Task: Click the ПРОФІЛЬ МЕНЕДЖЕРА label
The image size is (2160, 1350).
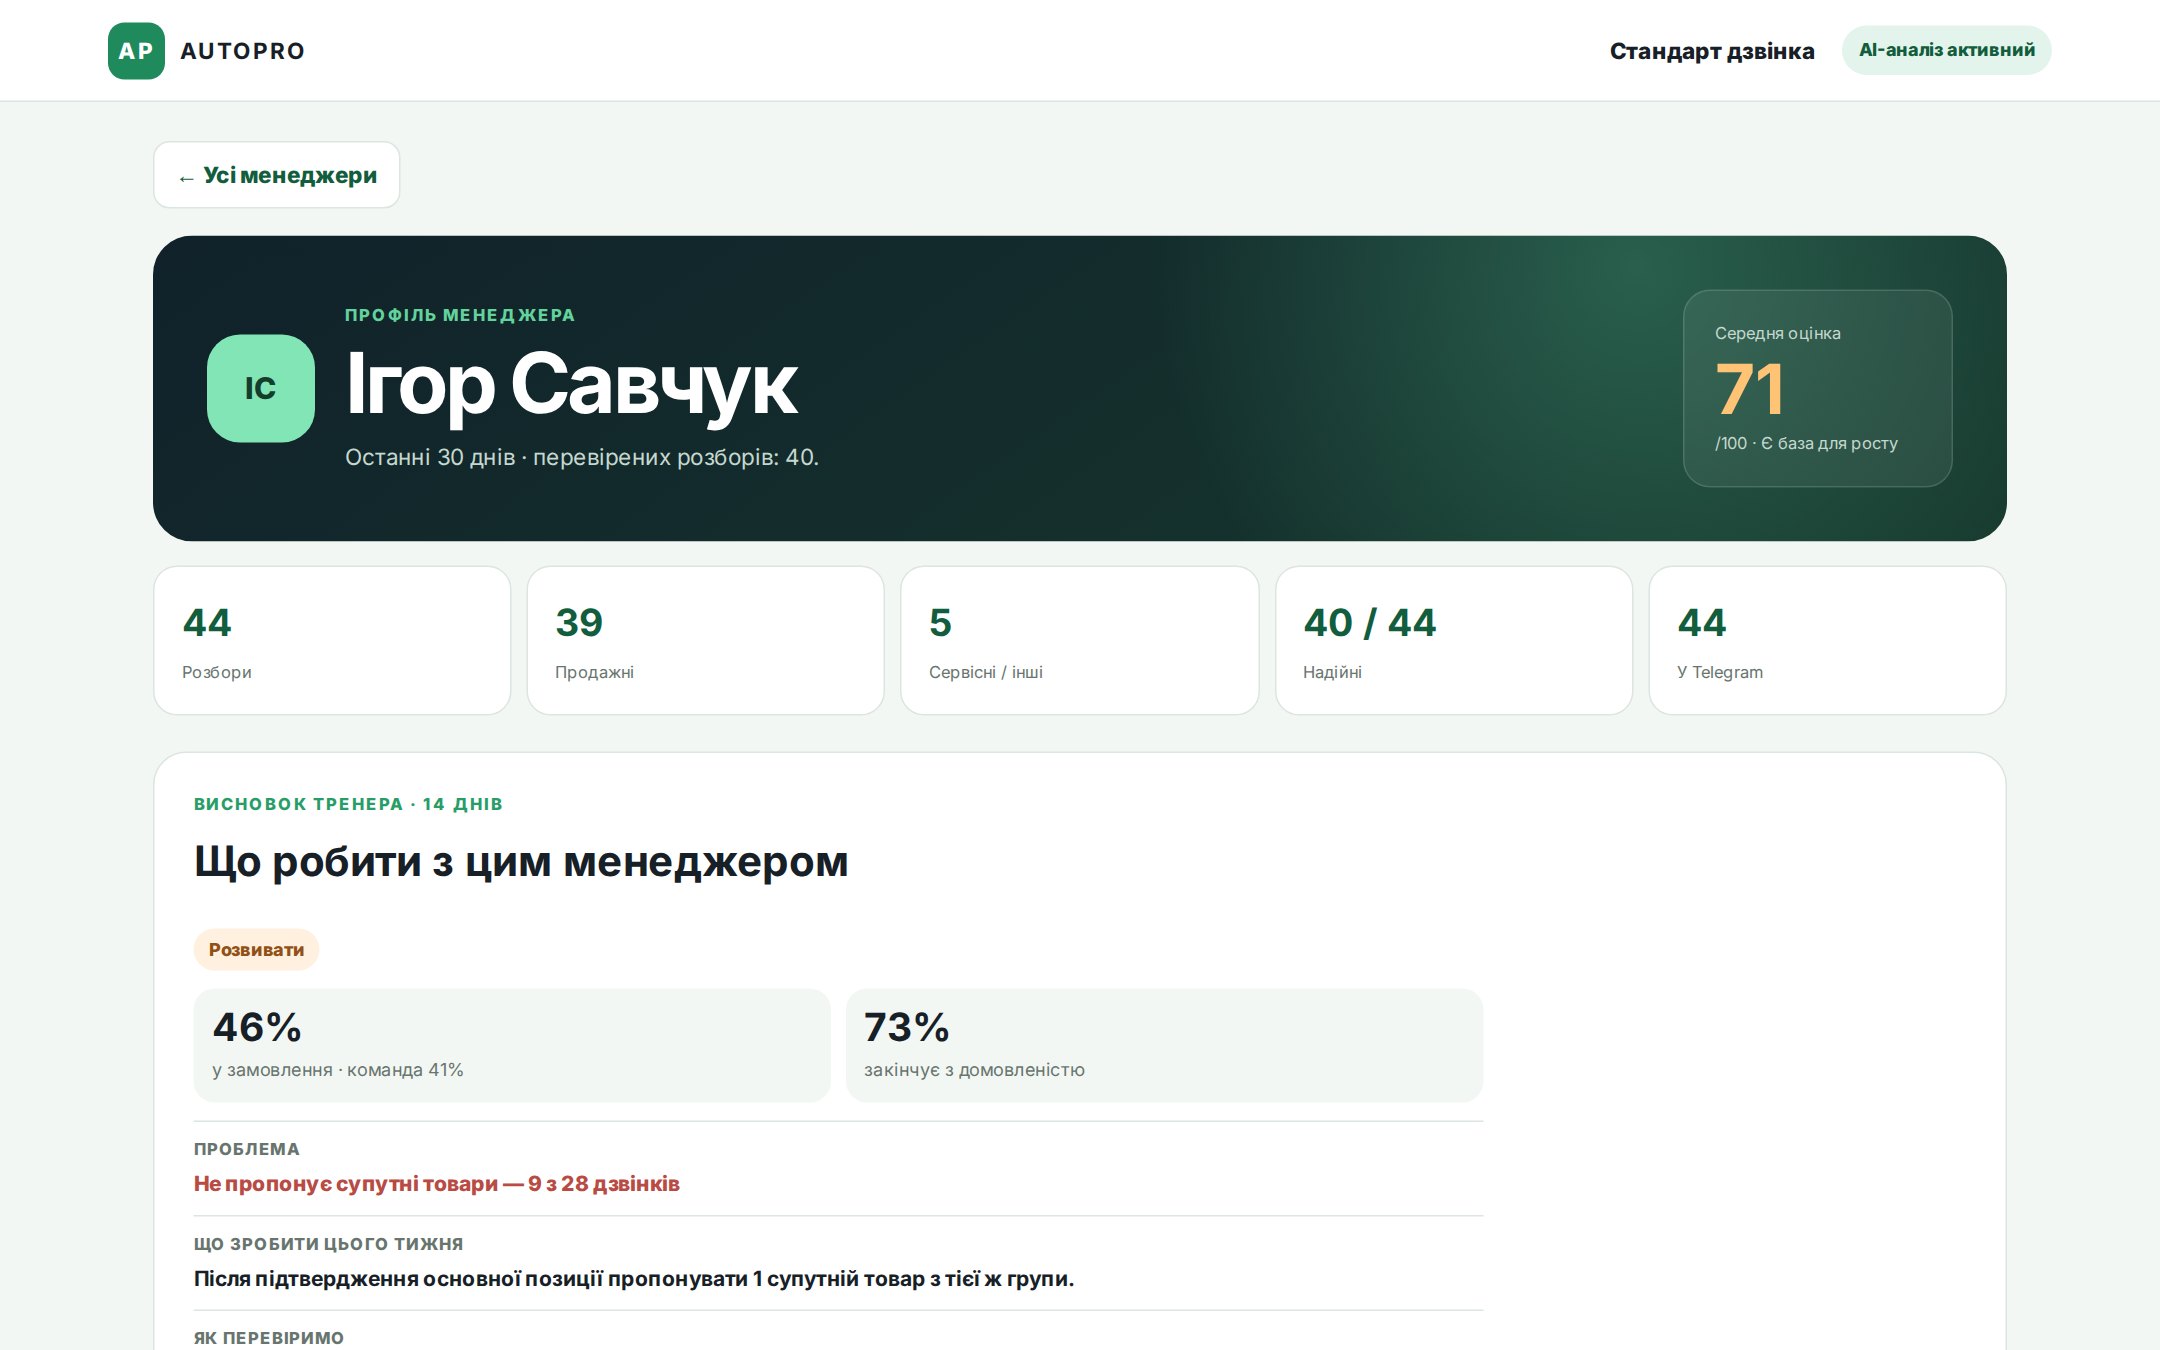Action: (x=460, y=315)
